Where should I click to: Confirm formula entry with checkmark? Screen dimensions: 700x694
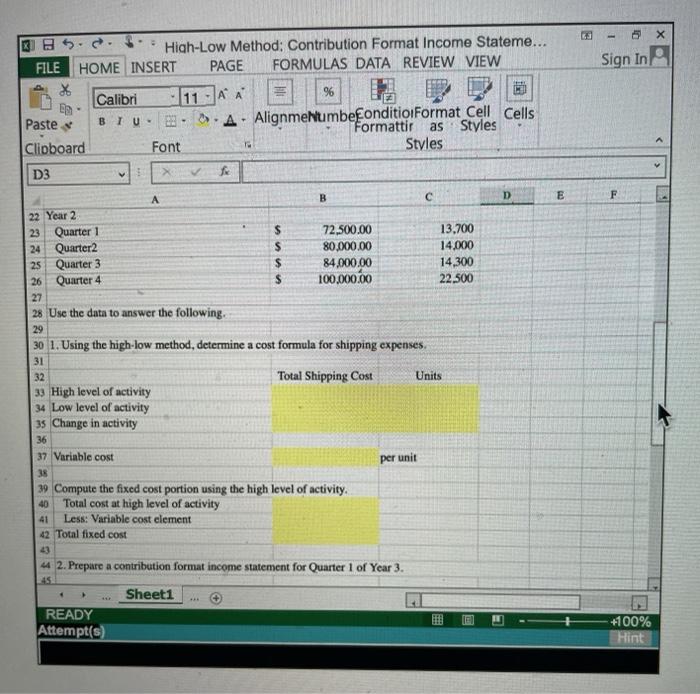(x=195, y=171)
